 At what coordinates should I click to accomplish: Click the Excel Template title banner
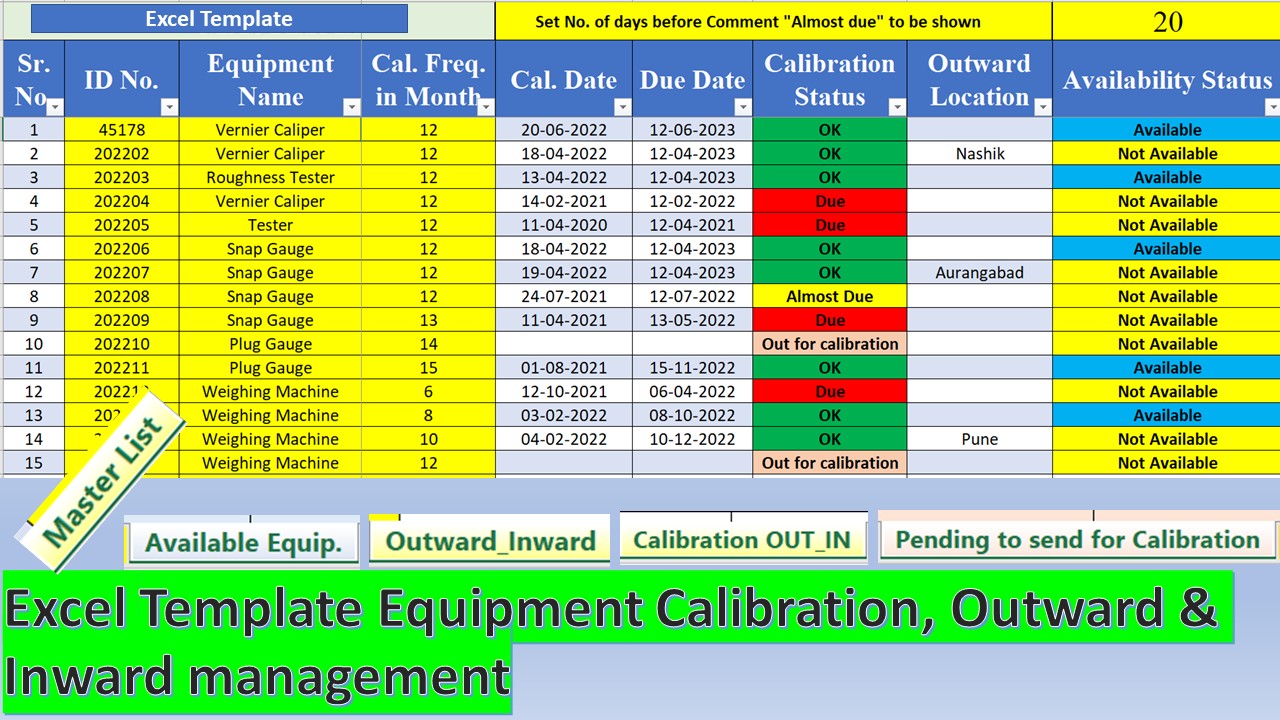219,19
